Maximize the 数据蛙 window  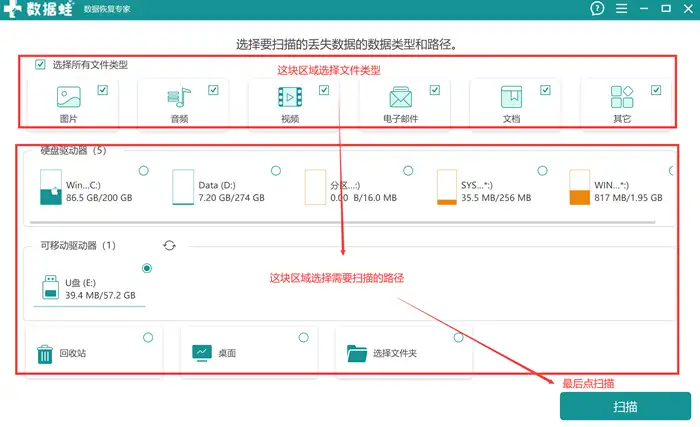(x=666, y=8)
